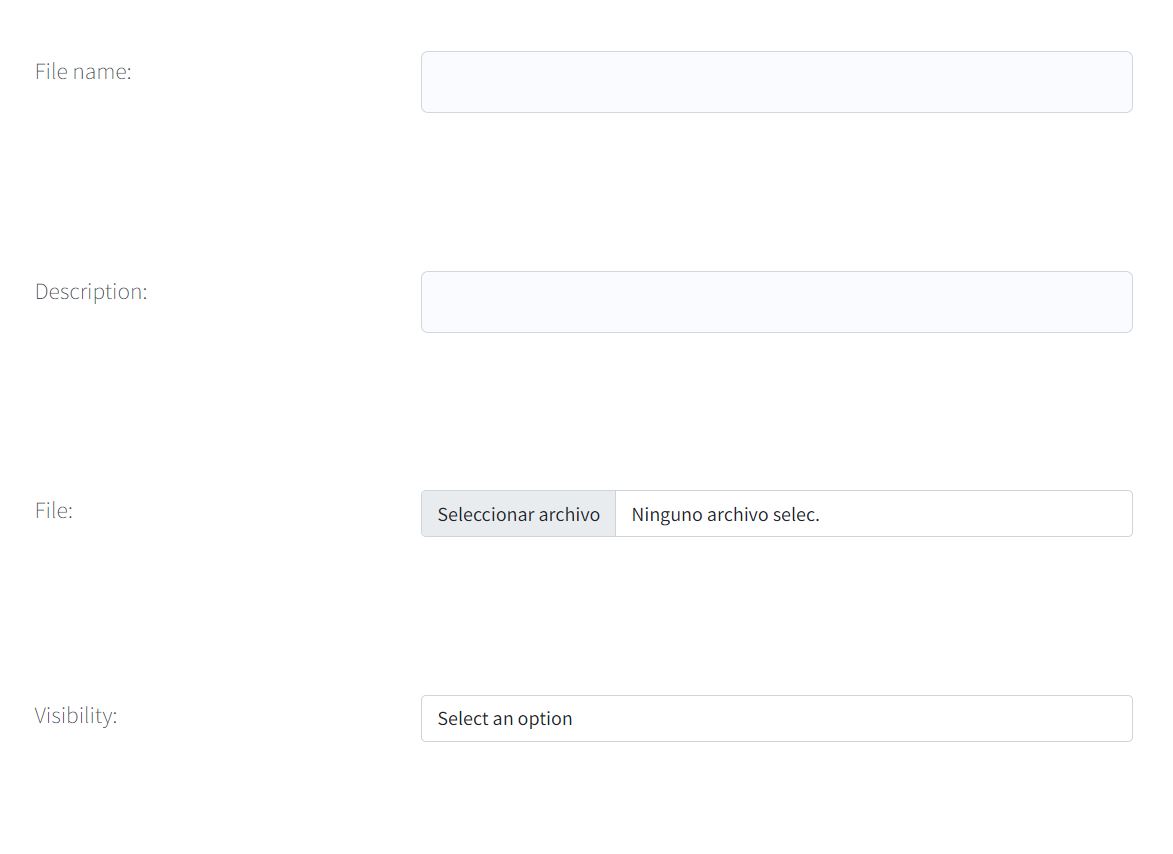
Task: Select the empty Description textbox
Action: click(x=776, y=302)
